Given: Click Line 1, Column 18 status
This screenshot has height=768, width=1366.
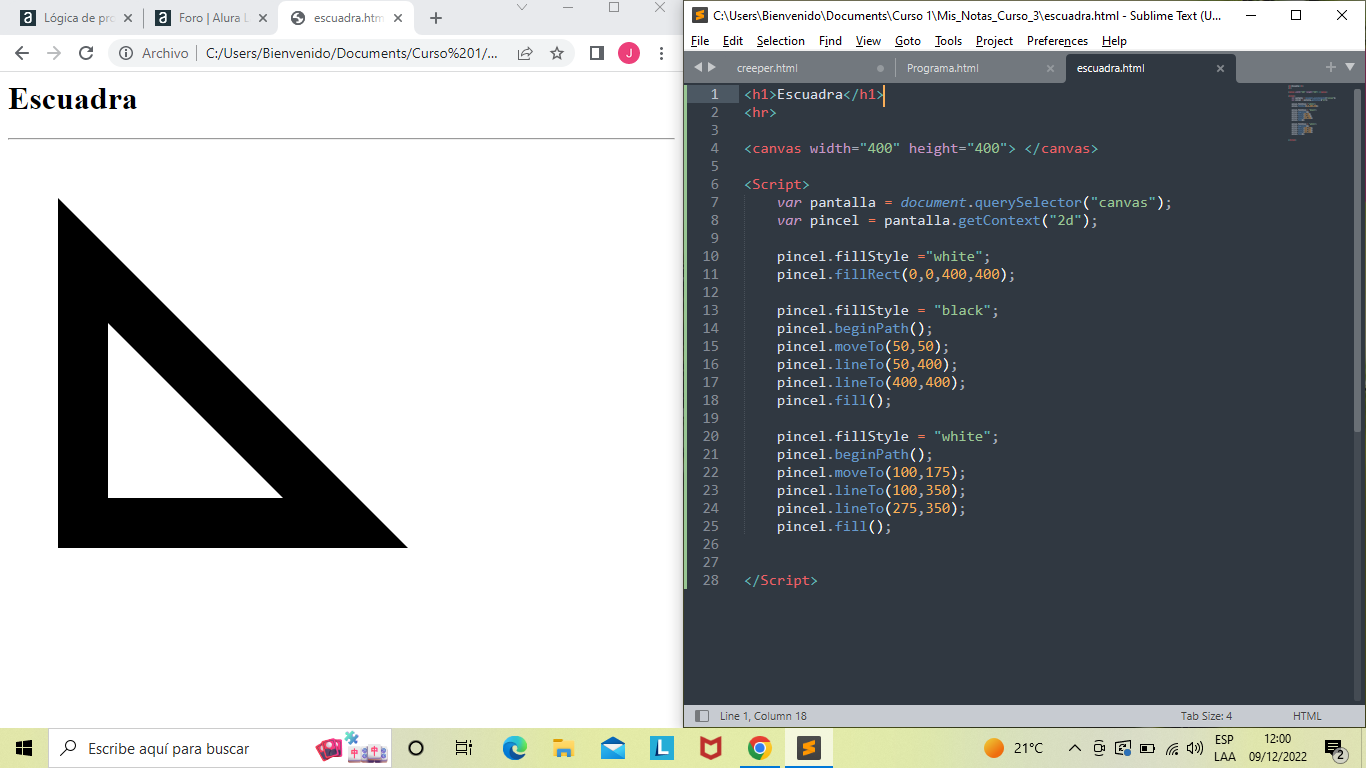Looking at the screenshot, I should [763, 716].
